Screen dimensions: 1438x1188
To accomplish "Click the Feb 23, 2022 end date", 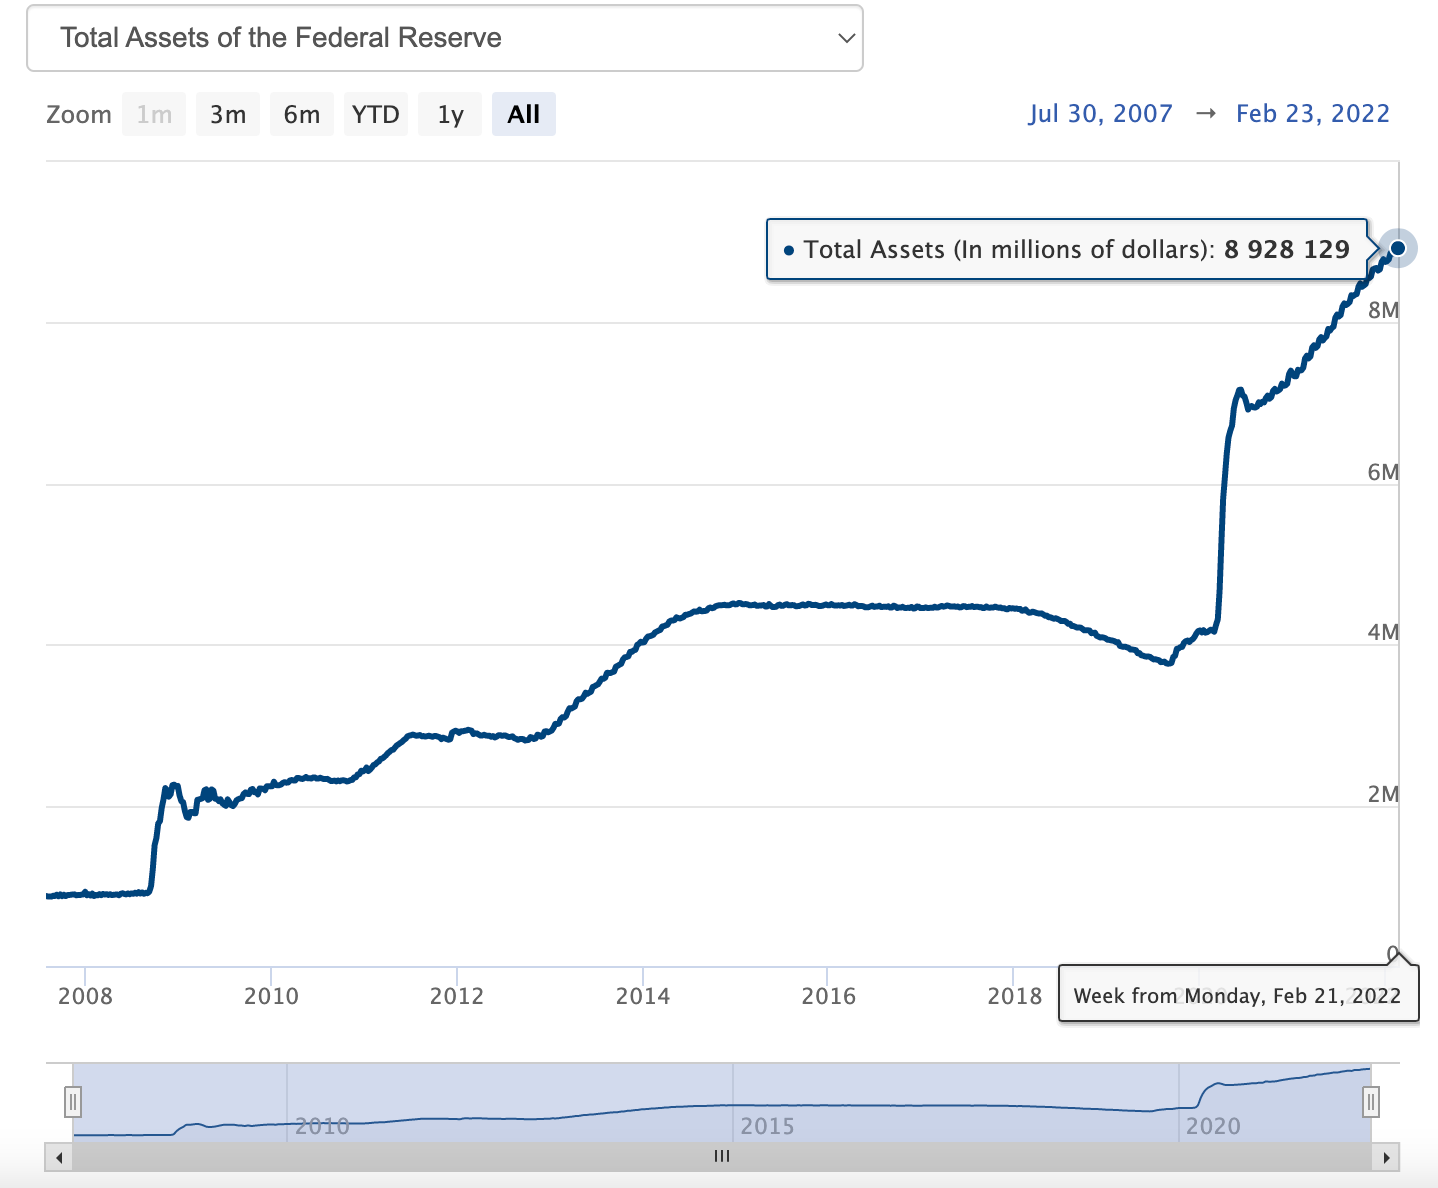I will tap(1313, 114).
